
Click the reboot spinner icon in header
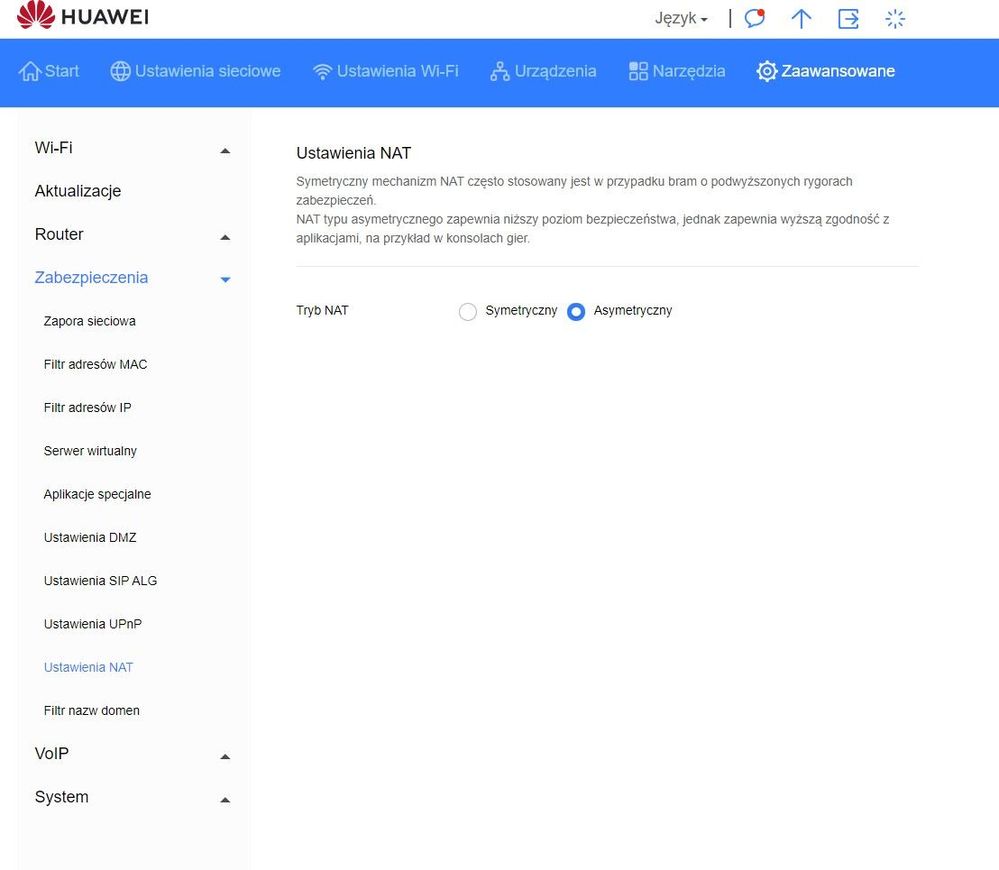pyautogui.click(x=895, y=18)
